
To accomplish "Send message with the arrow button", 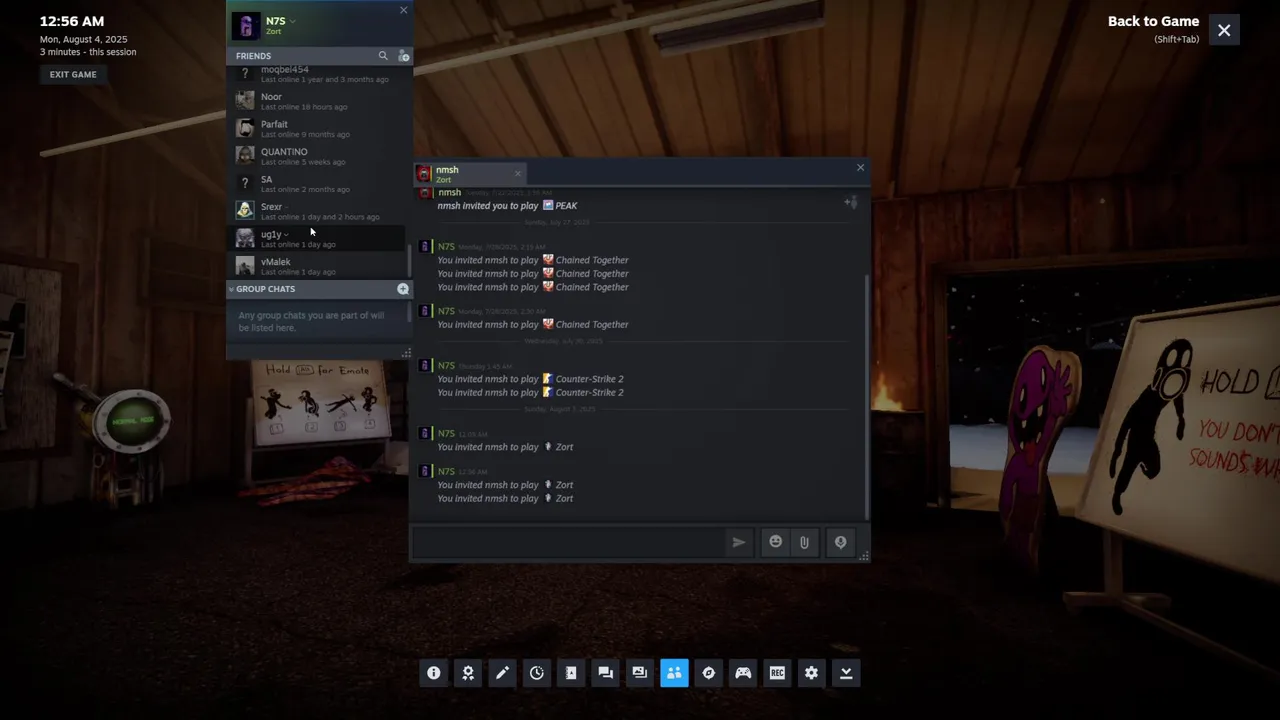I will tap(738, 542).
